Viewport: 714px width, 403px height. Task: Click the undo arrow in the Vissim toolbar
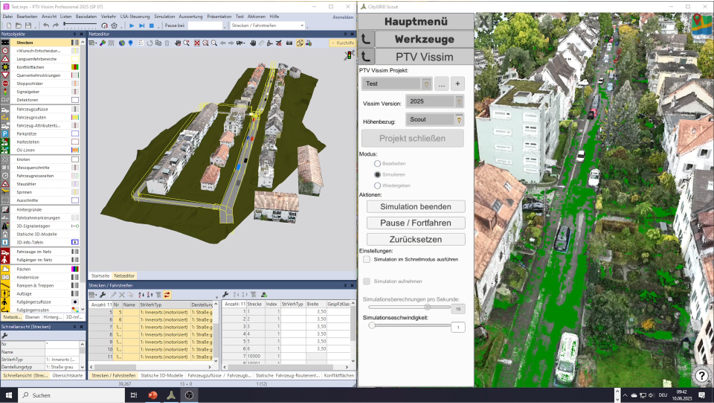tap(46, 26)
